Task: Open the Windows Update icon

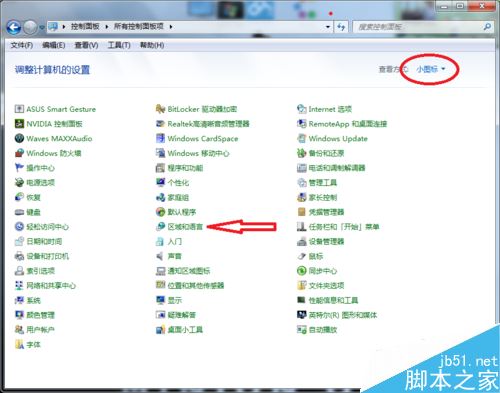Action: [301, 138]
